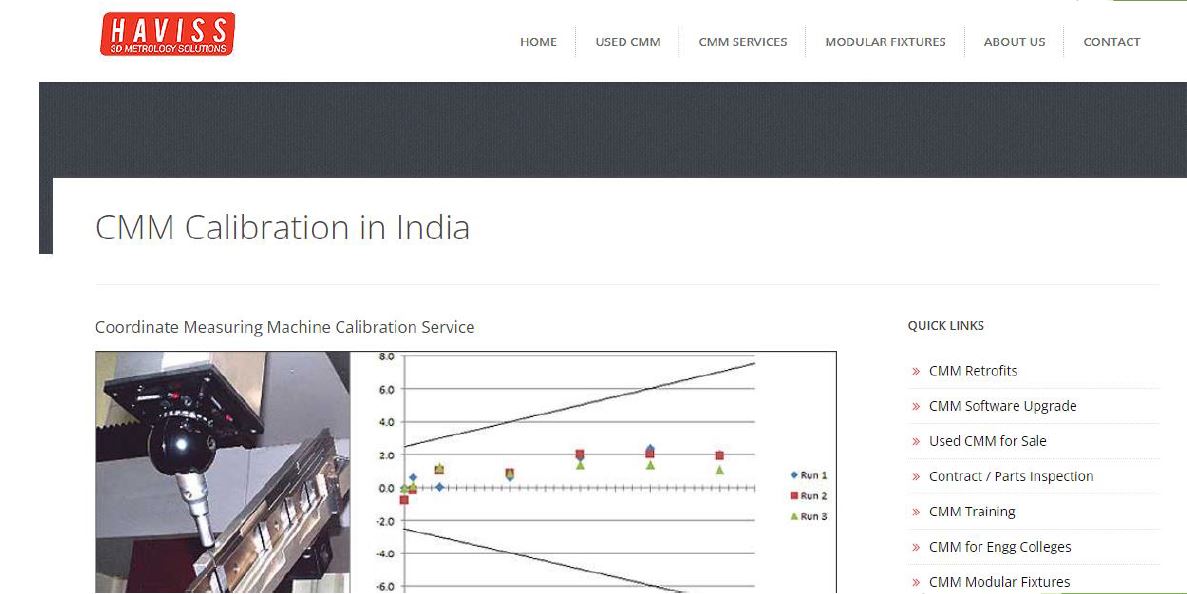This screenshot has width=1187, height=594.
Task: Click the CMM Software Upgrade link
Action: coord(1002,406)
